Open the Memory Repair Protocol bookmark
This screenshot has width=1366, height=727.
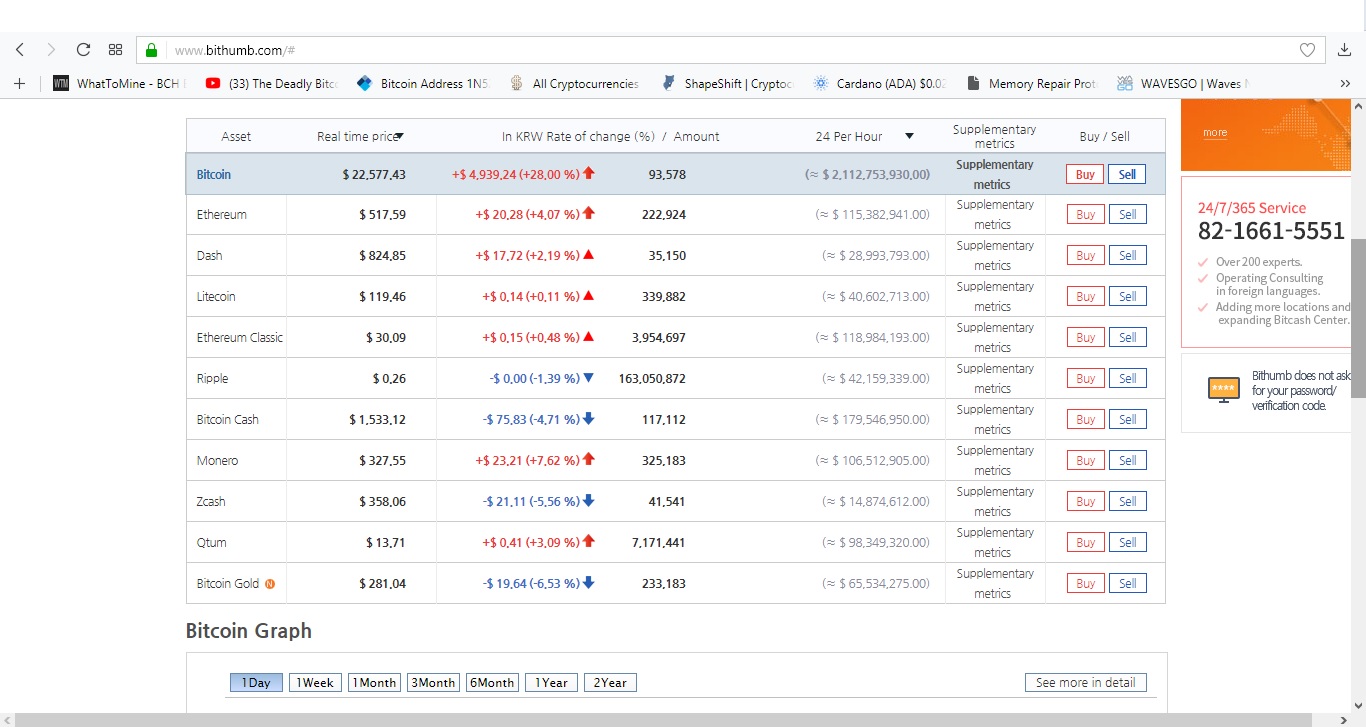tap(1031, 84)
